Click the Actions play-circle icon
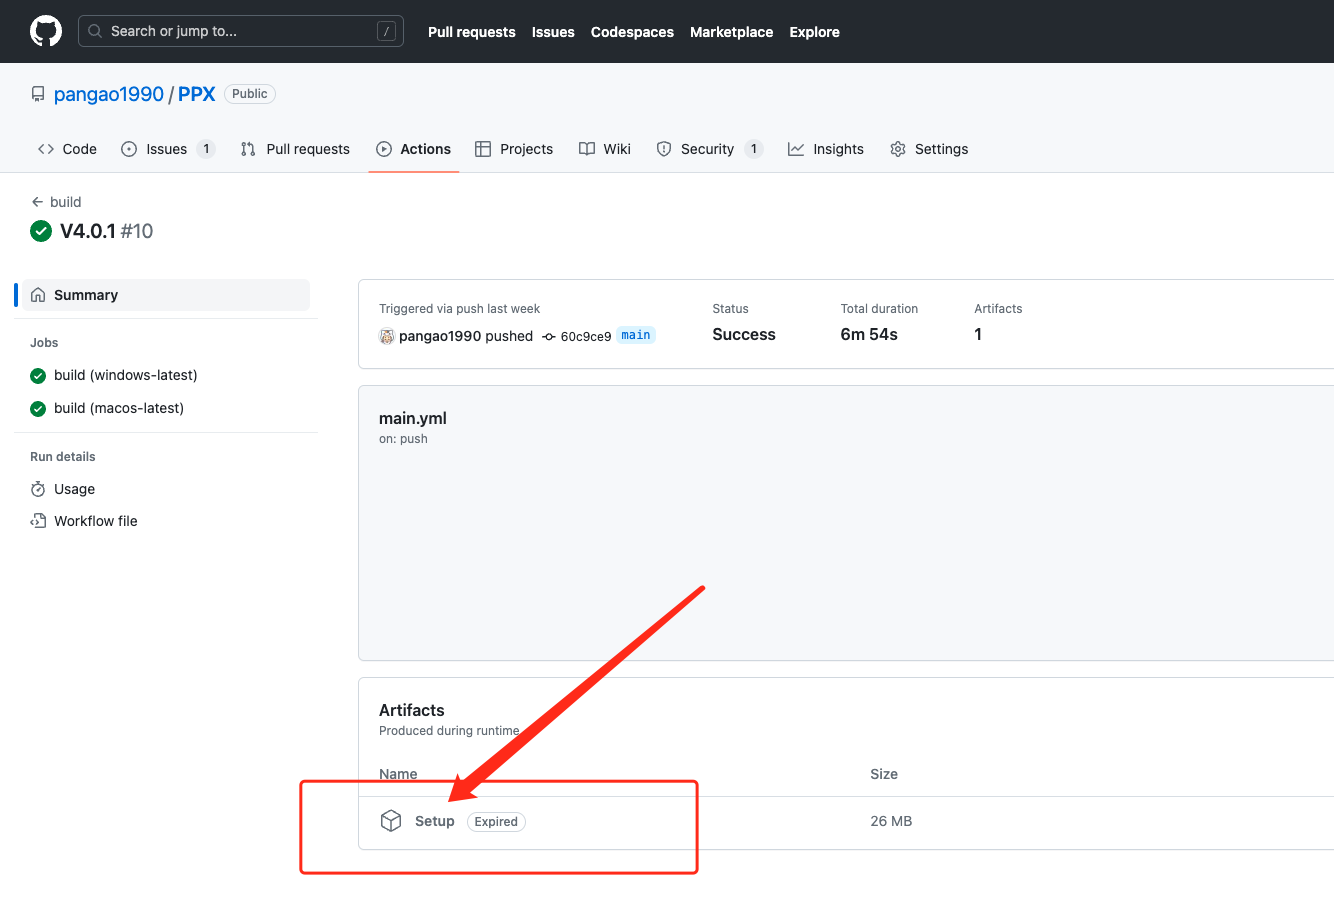 [x=384, y=149]
